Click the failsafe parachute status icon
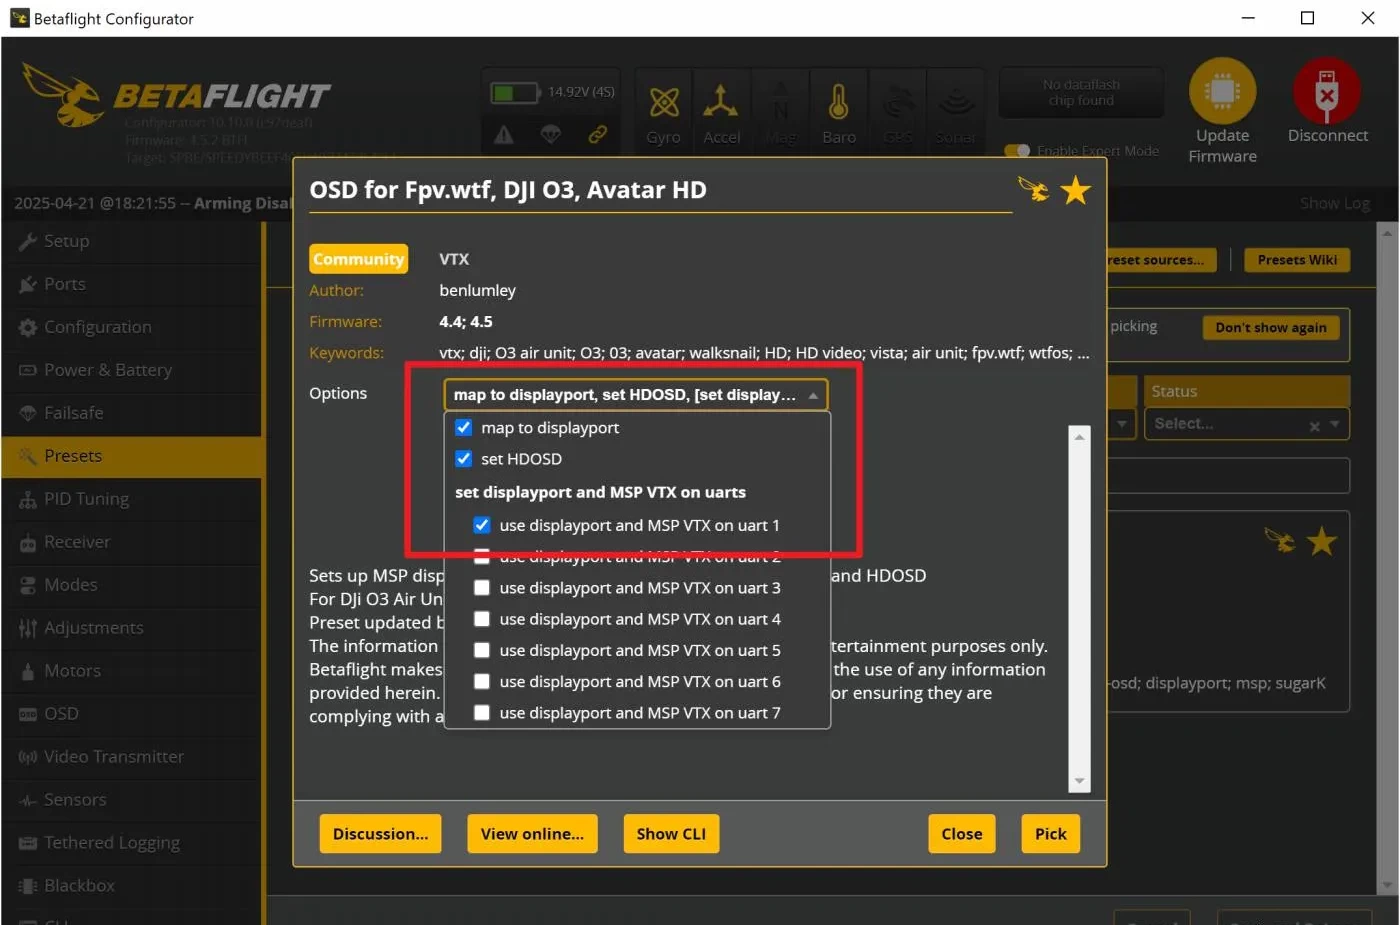1400x925 pixels. [550, 134]
